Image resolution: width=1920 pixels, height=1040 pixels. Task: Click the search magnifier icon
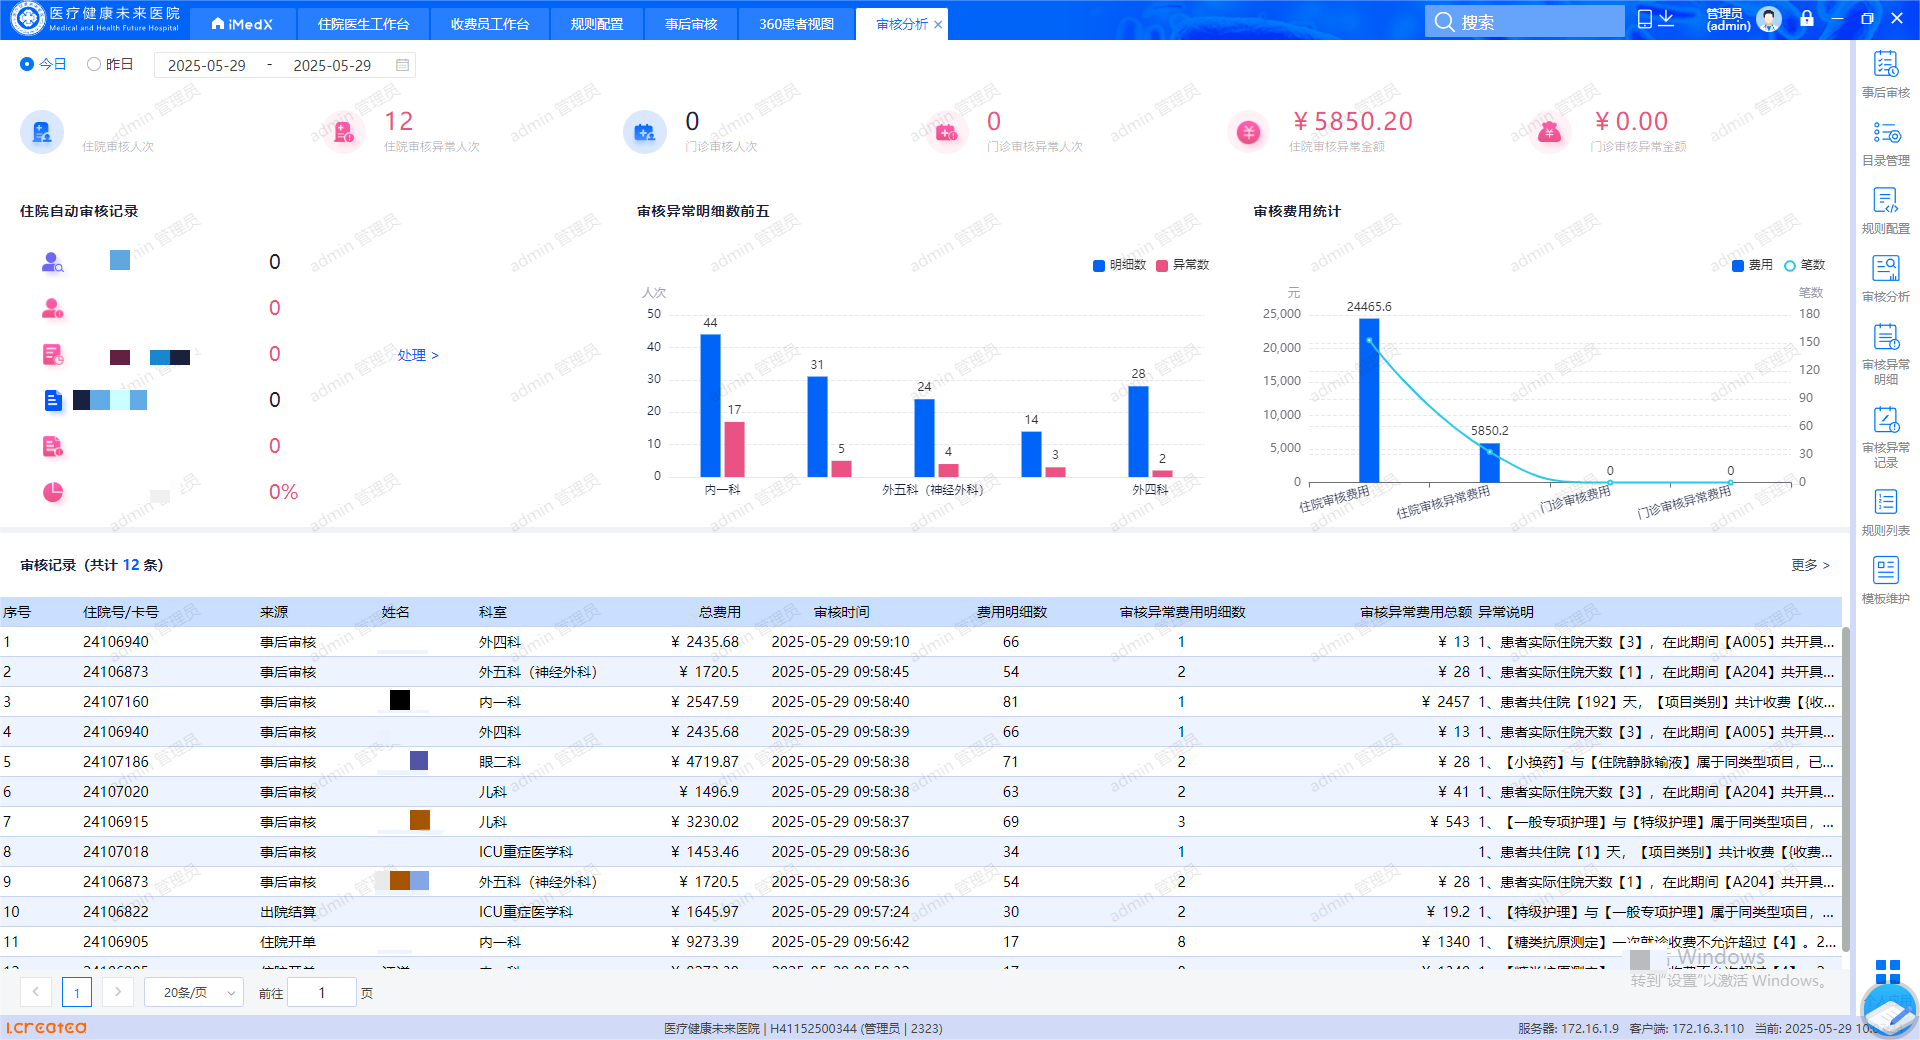[1444, 22]
